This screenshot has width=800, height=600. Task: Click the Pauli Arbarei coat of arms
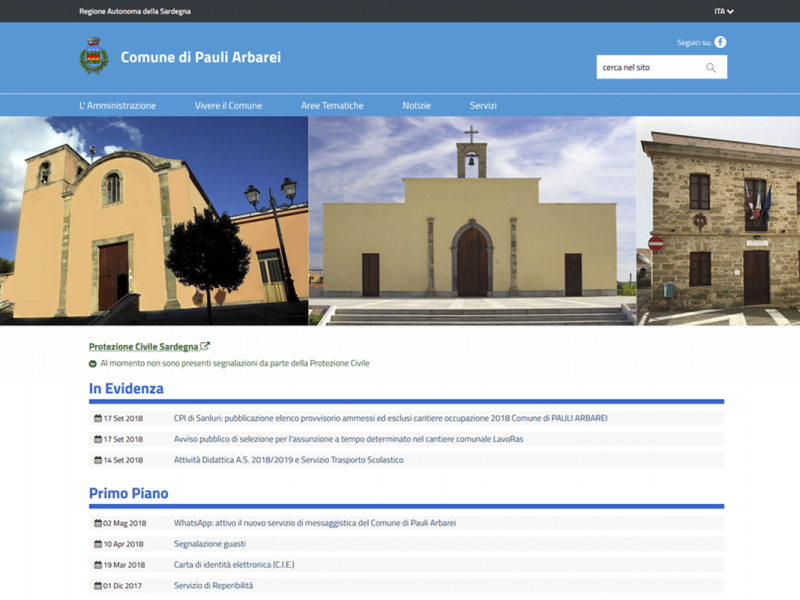[x=94, y=56]
